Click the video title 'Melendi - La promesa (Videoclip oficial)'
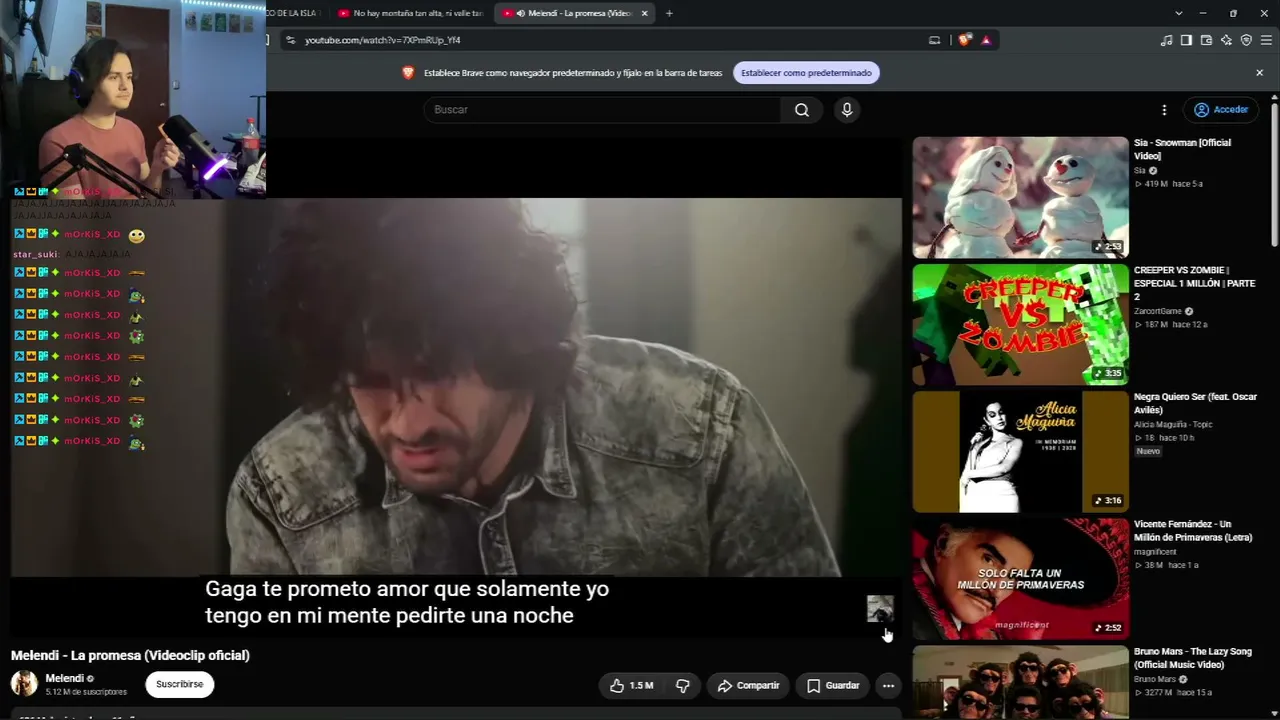 pos(130,655)
